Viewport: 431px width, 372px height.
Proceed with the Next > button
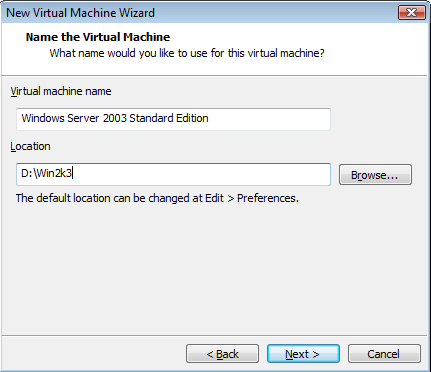click(303, 354)
